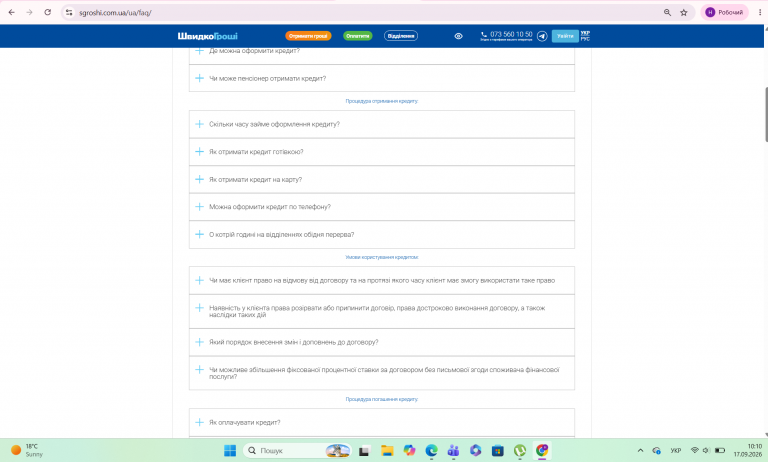Open File Explorer from taskbar

387,451
